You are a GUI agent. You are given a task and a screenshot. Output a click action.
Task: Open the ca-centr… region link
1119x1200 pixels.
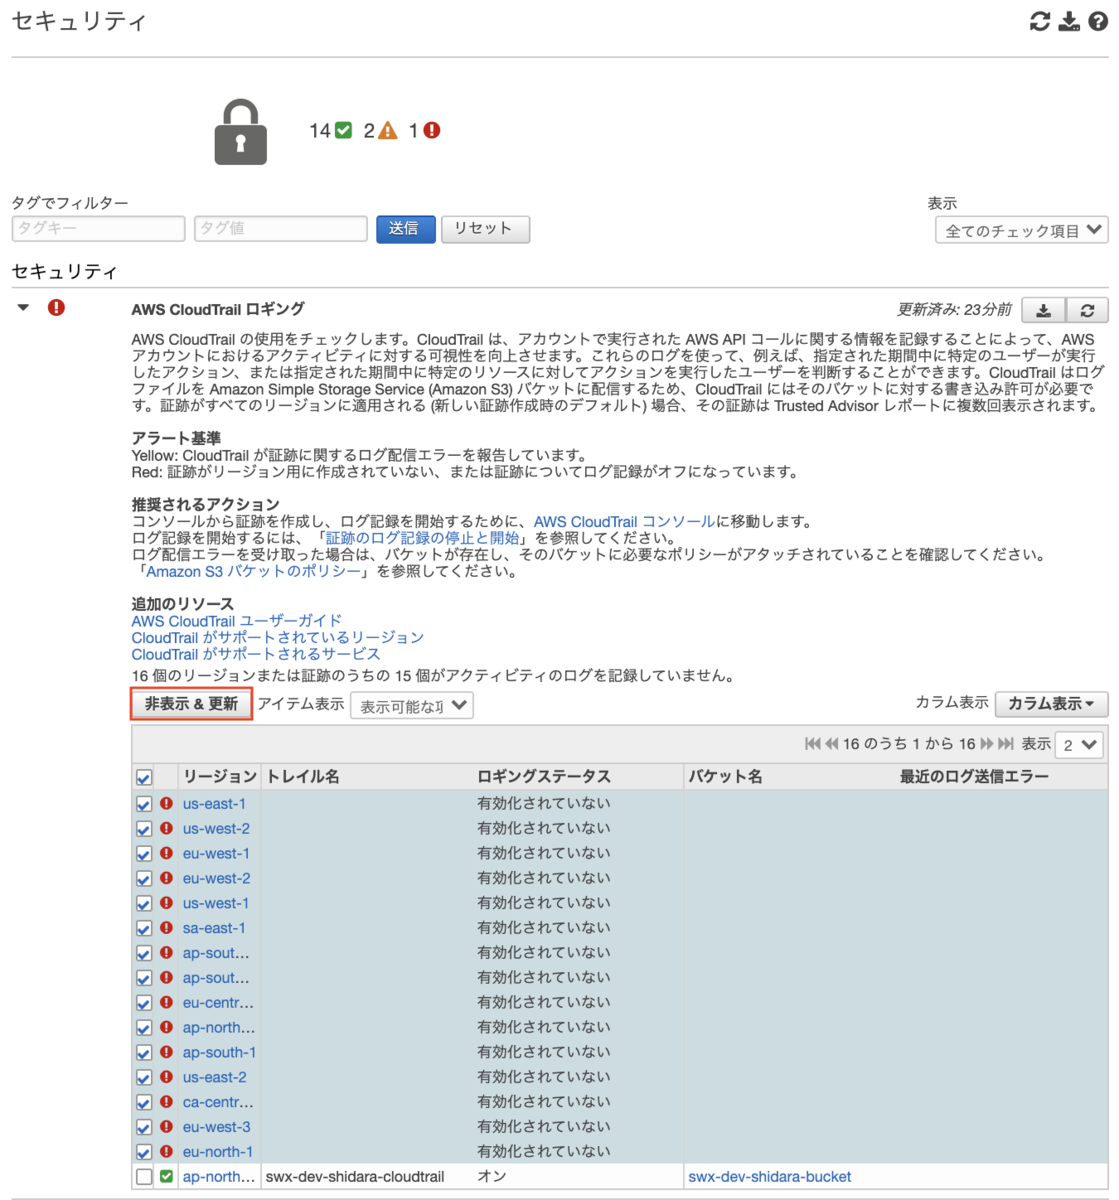click(x=218, y=1102)
